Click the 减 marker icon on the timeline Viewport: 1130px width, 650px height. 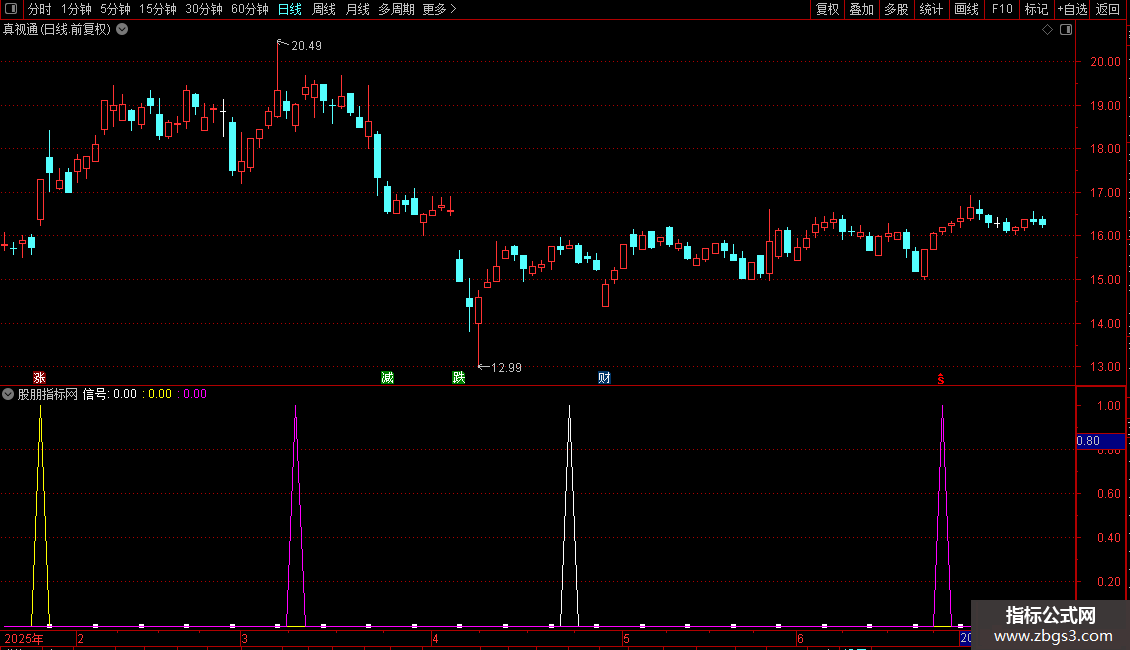pos(387,378)
